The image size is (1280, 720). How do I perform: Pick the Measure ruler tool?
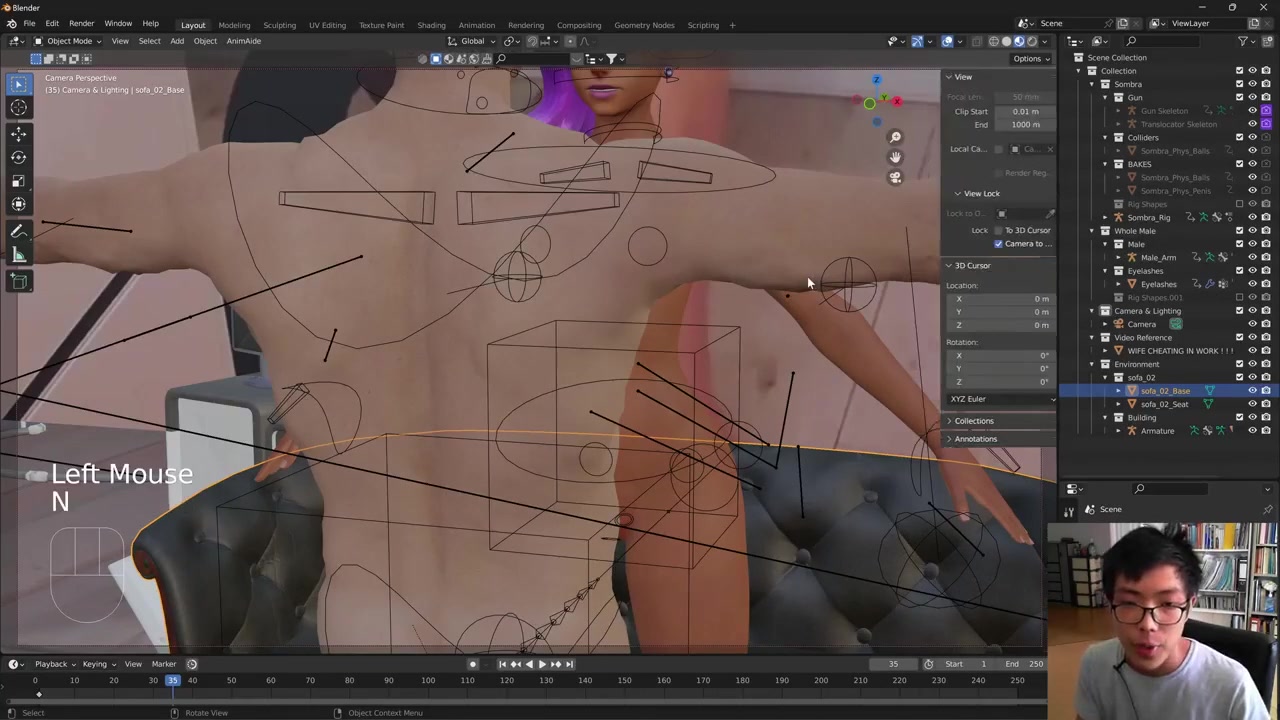coord(18,256)
